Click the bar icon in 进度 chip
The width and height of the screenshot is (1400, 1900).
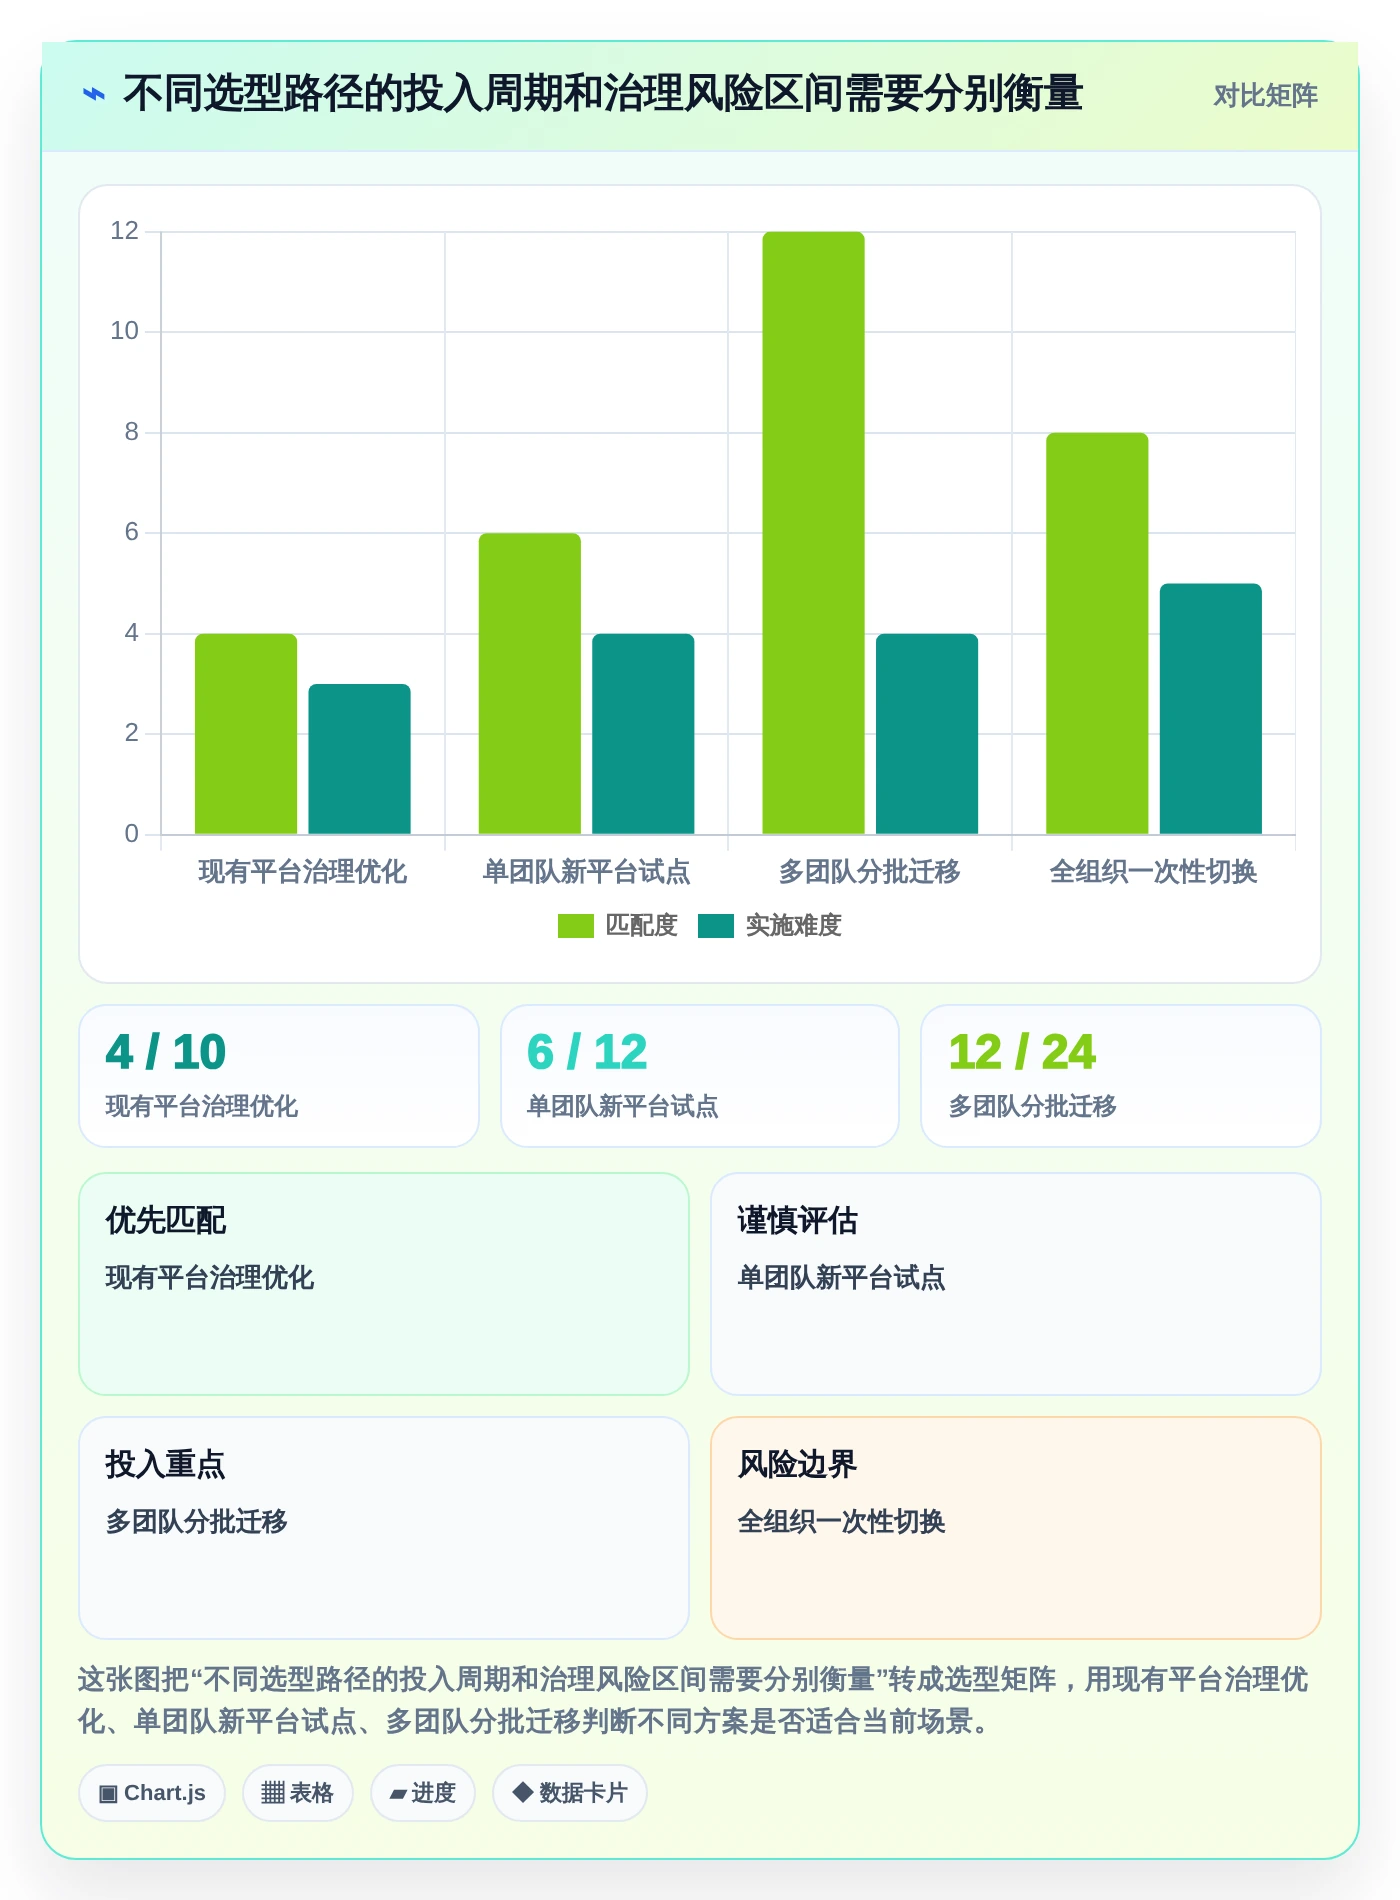[398, 1795]
